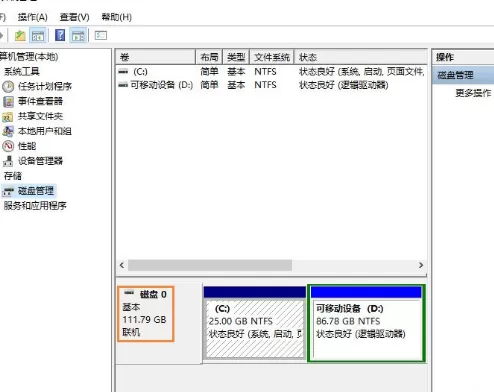494x392 pixels.
Task: Select 系统工具 in the tree
Action: (22, 71)
